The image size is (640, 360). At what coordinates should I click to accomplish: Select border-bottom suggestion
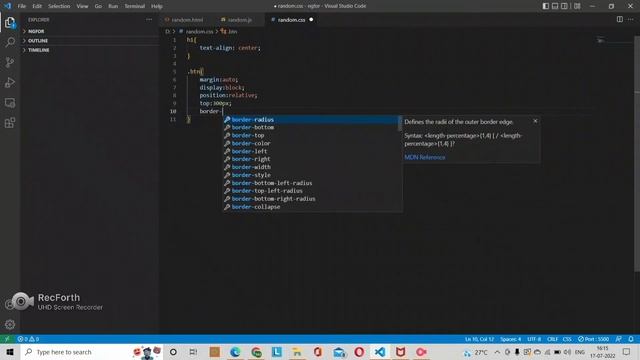(311, 127)
